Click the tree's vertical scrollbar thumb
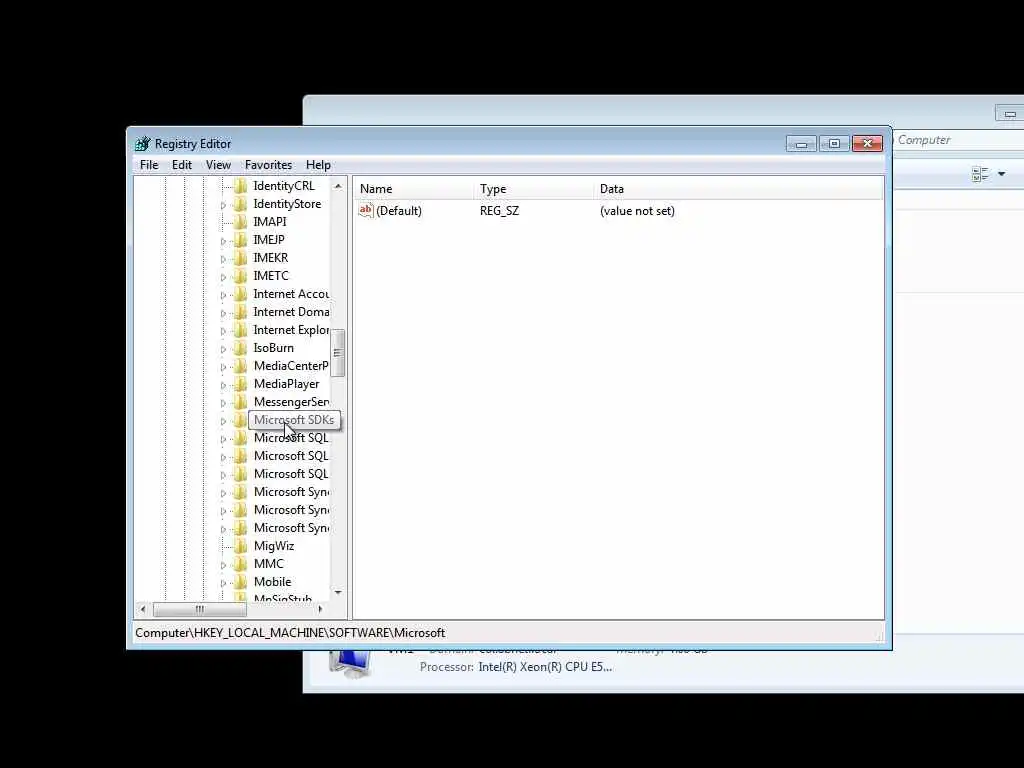Screen dimensions: 1024x768 click(x=338, y=353)
